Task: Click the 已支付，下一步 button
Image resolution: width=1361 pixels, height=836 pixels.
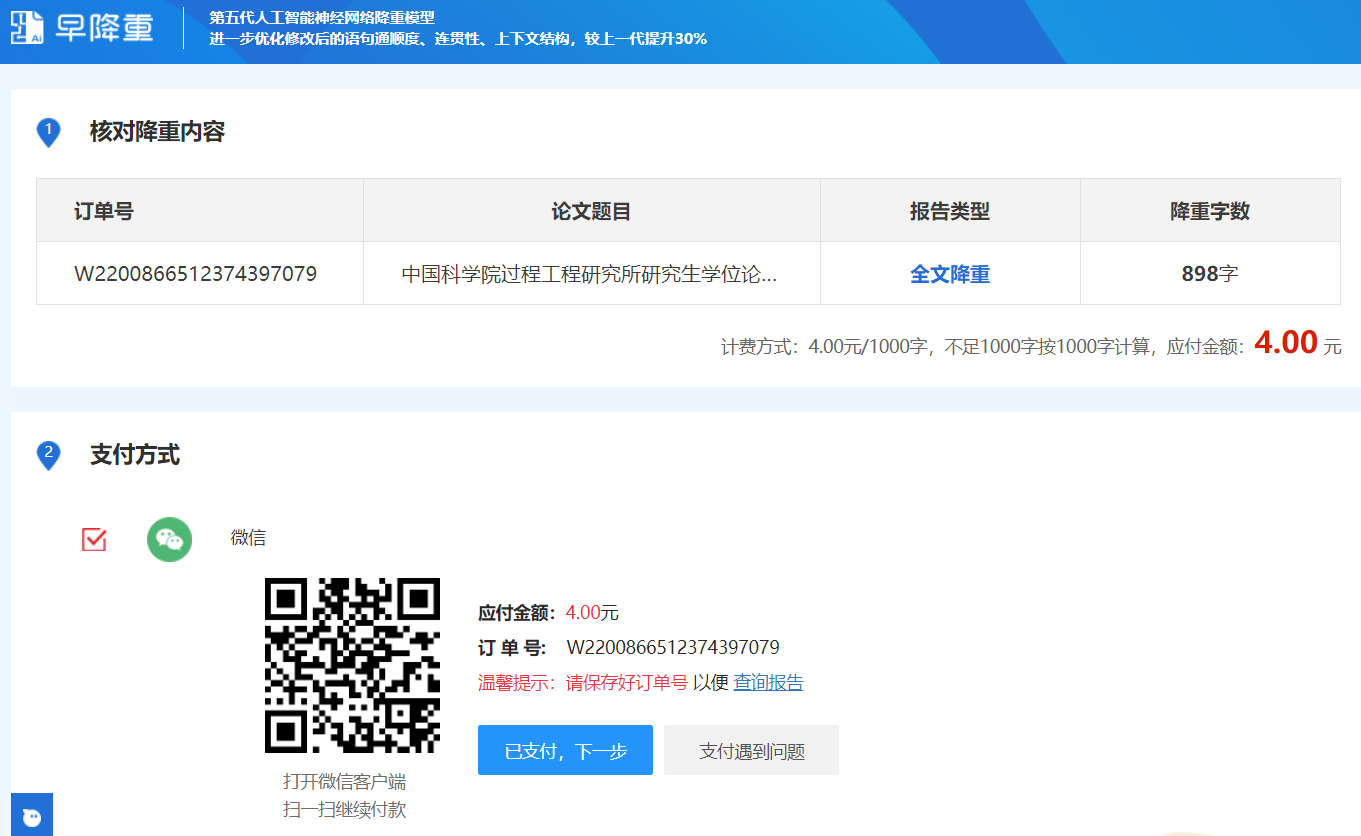Action: pyautogui.click(x=565, y=750)
